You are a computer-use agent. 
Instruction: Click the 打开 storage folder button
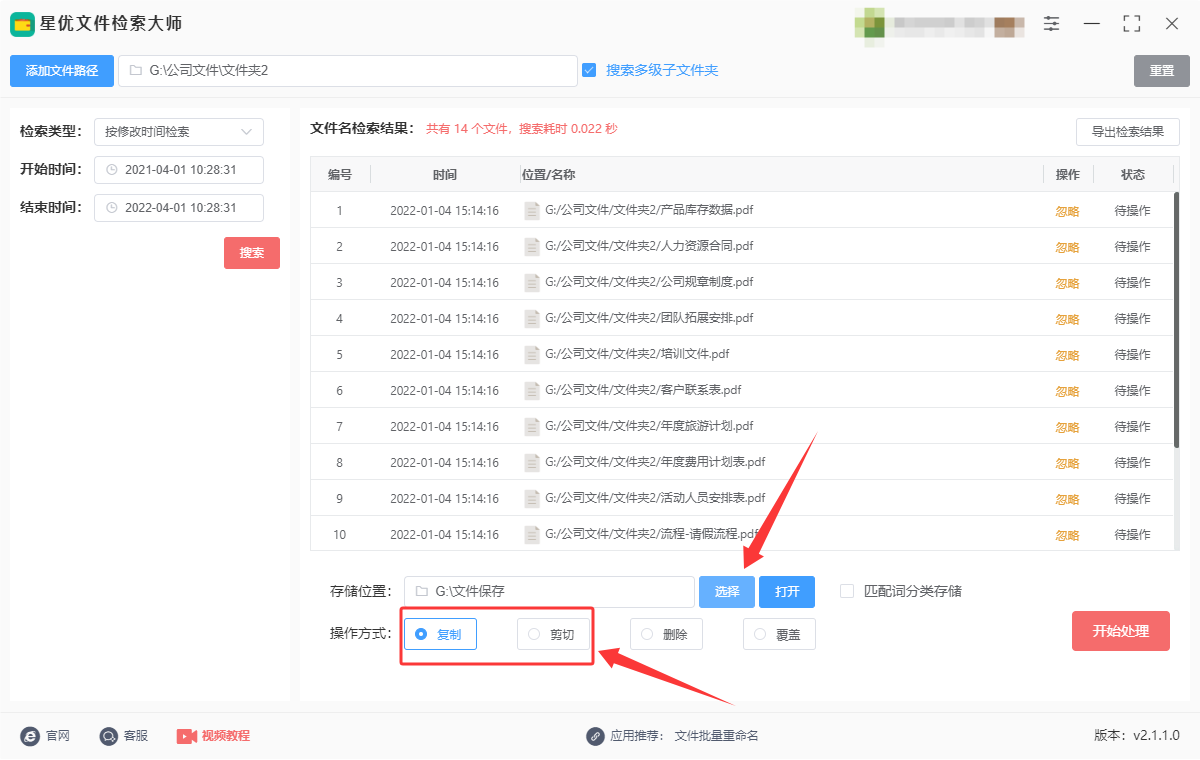click(787, 592)
